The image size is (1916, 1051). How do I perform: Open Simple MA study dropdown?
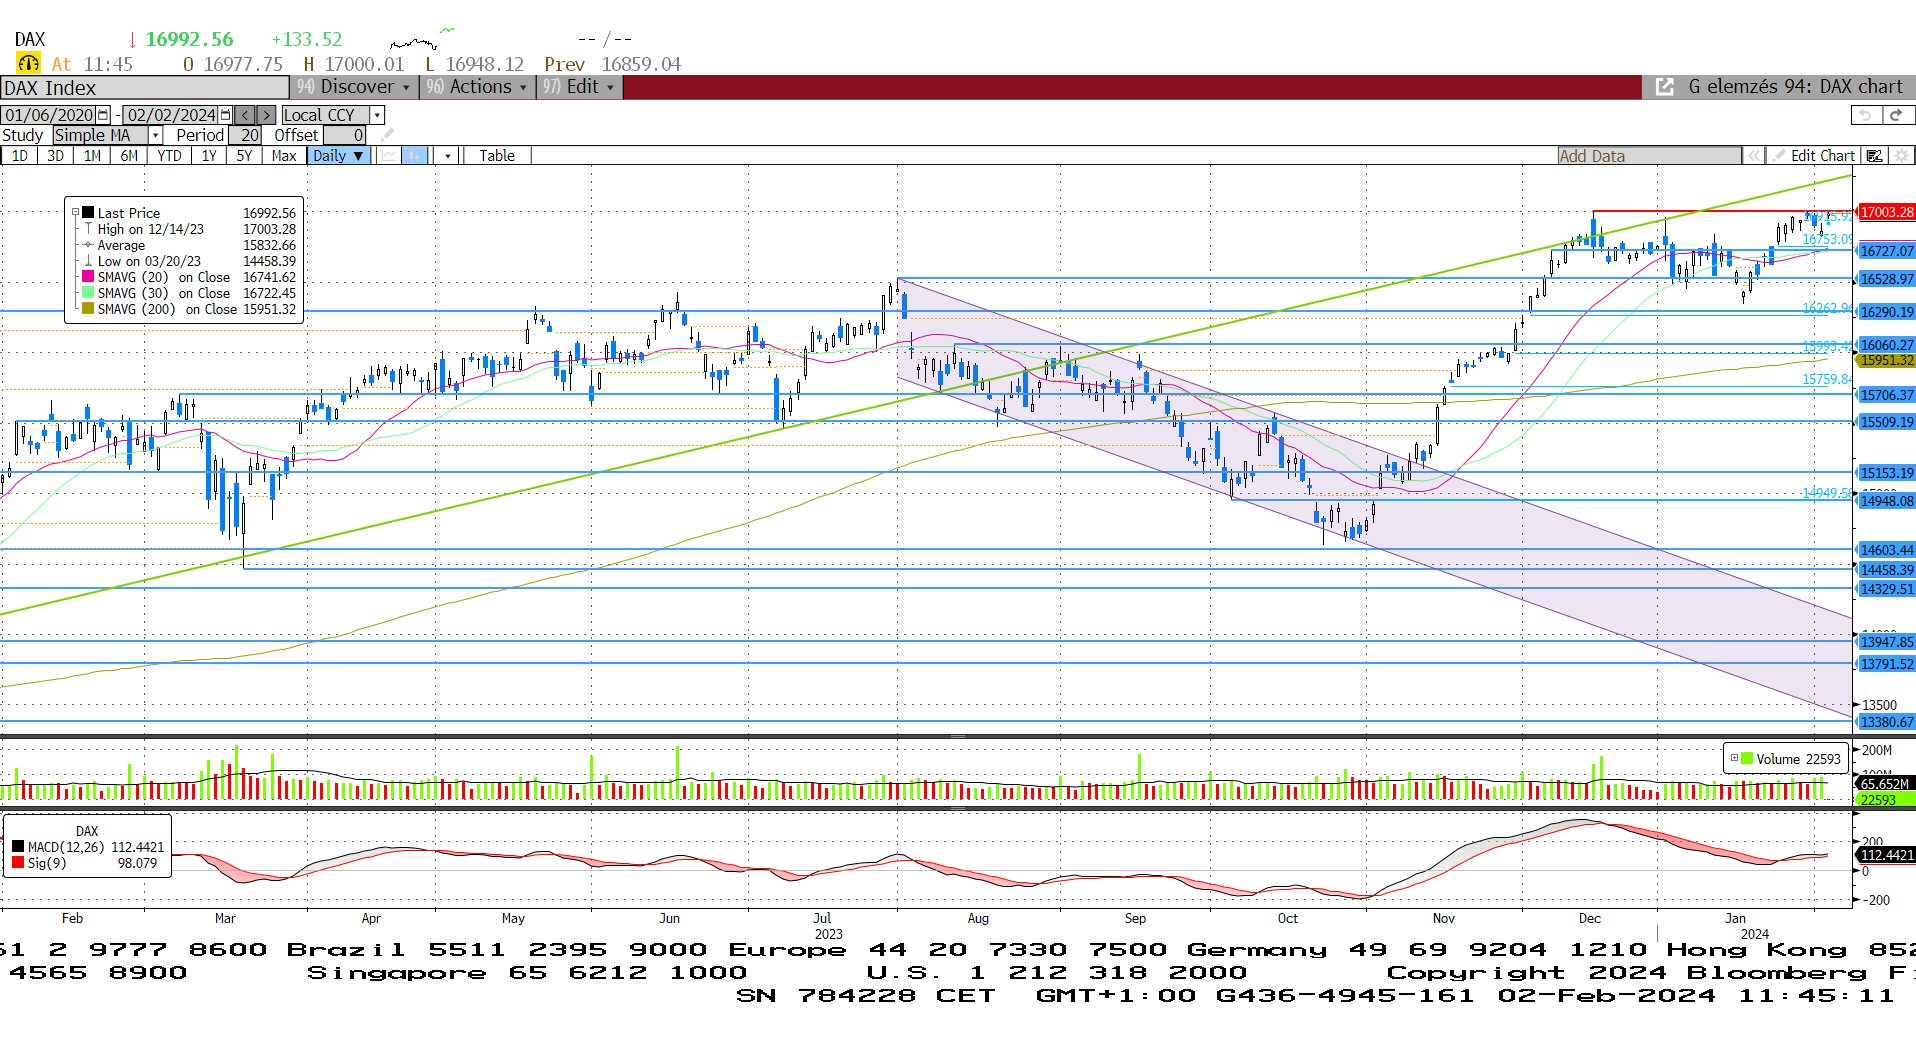click(x=156, y=135)
